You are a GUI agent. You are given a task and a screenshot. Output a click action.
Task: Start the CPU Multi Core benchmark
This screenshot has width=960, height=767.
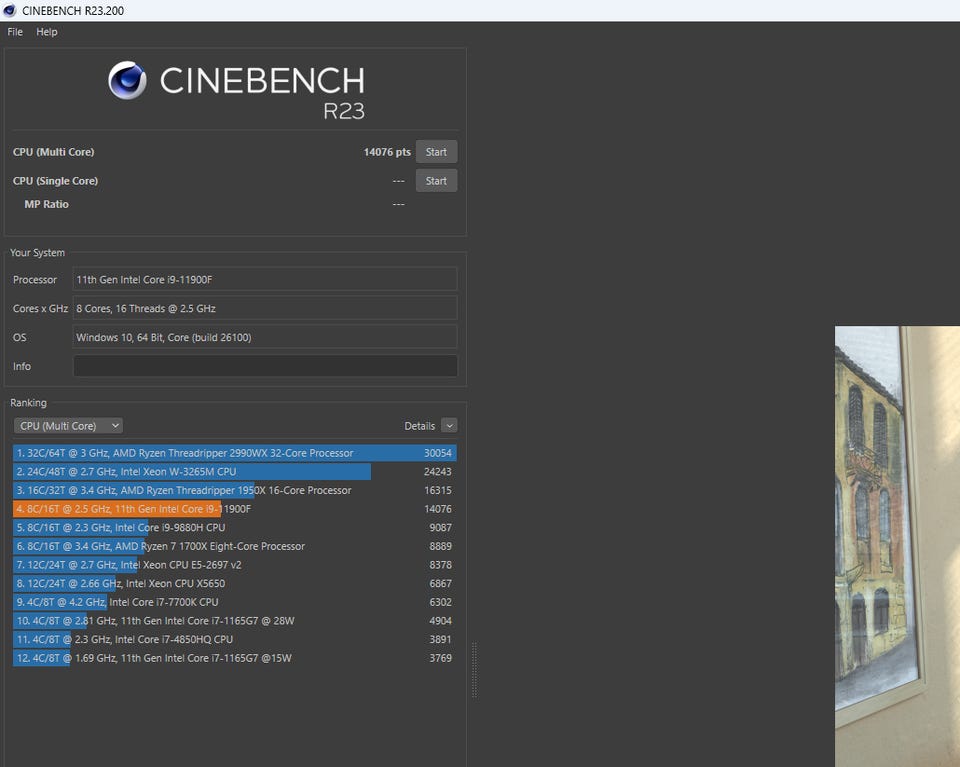(x=436, y=152)
